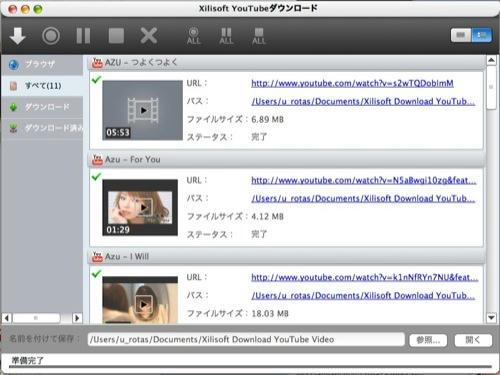Click the new download arrow icon
Screen dimensions: 500x375
click(x=18, y=36)
